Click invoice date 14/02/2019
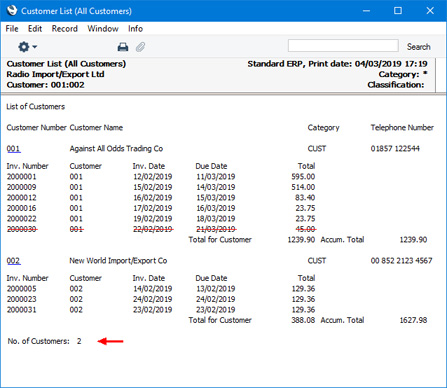 tap(153, 289)
